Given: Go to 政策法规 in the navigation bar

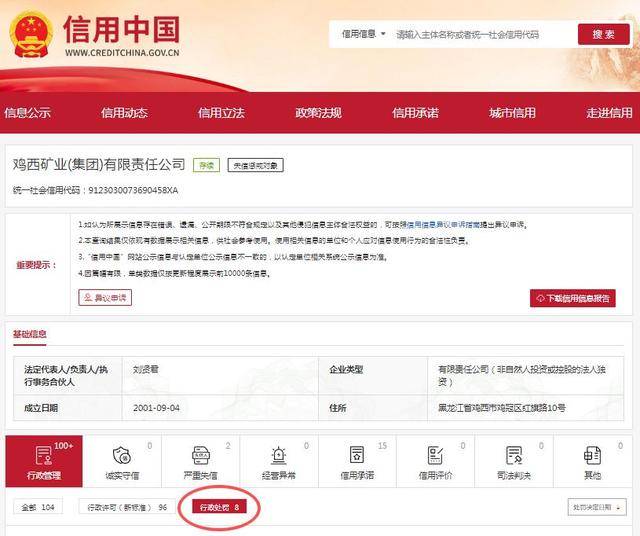Looking at the screenshot, I should click(318, 113).
